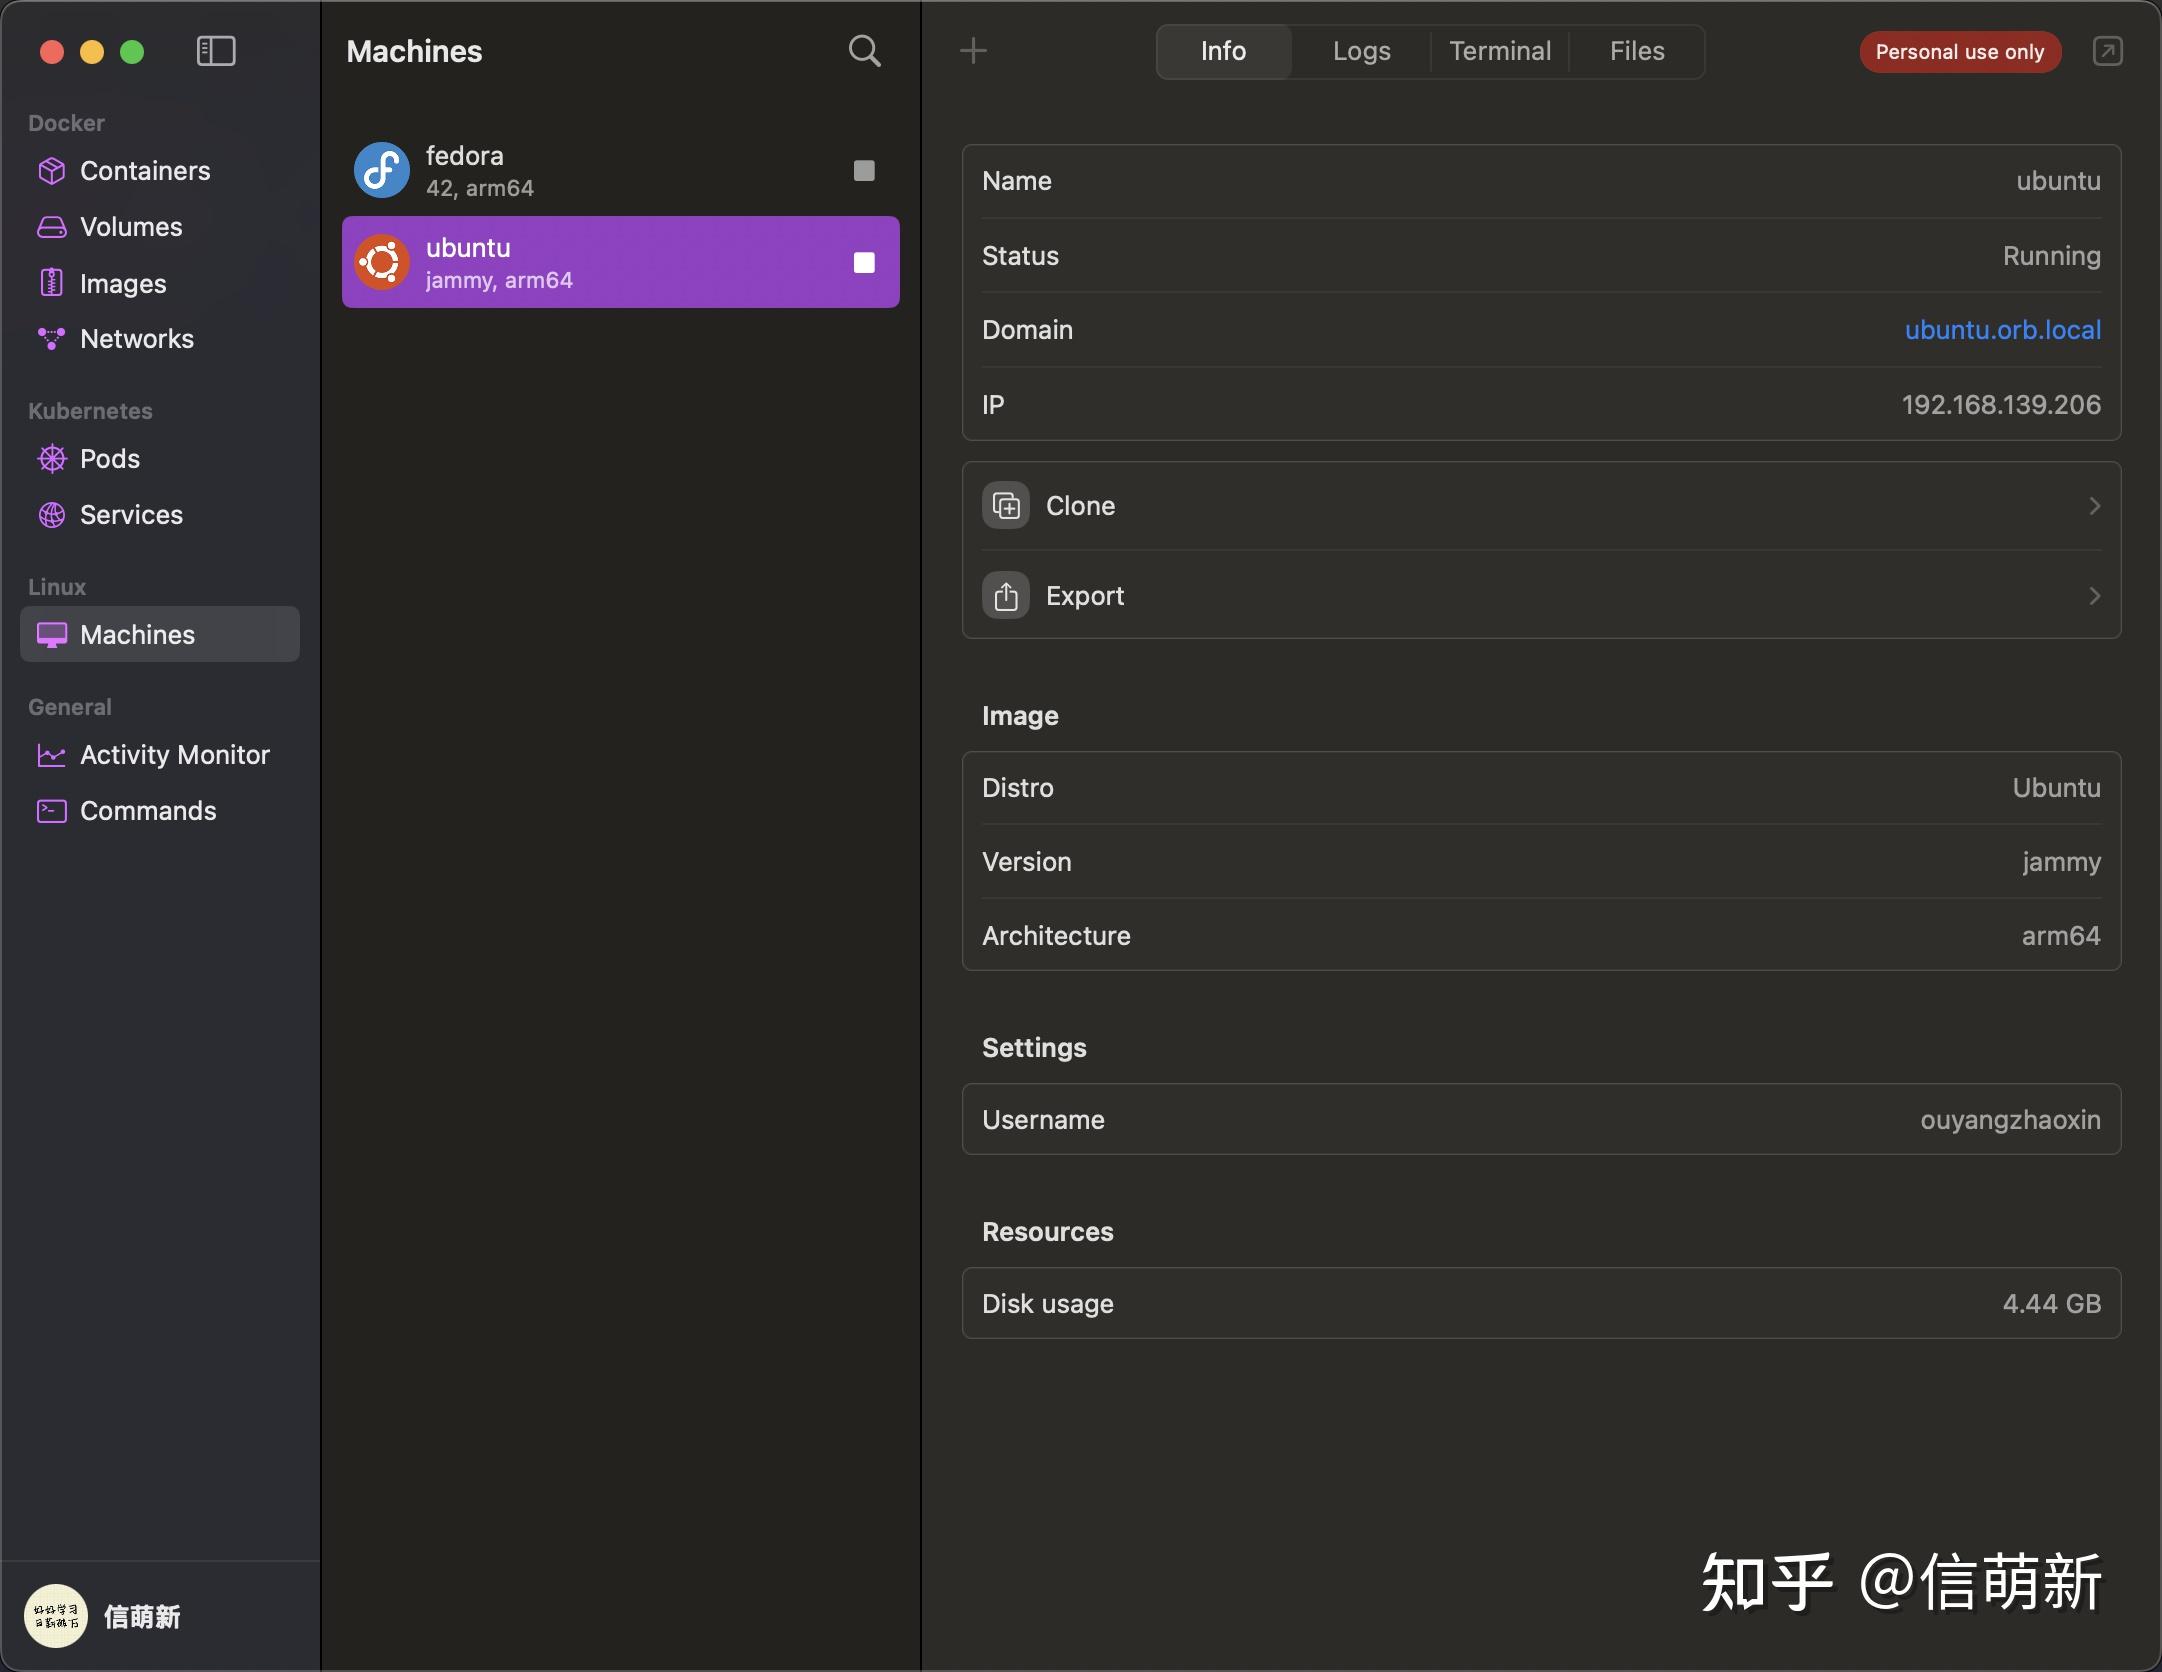Click the Personal use only badge
The width and height of the screenshot is (2162, 1672).
click(x=1960, y=52)
